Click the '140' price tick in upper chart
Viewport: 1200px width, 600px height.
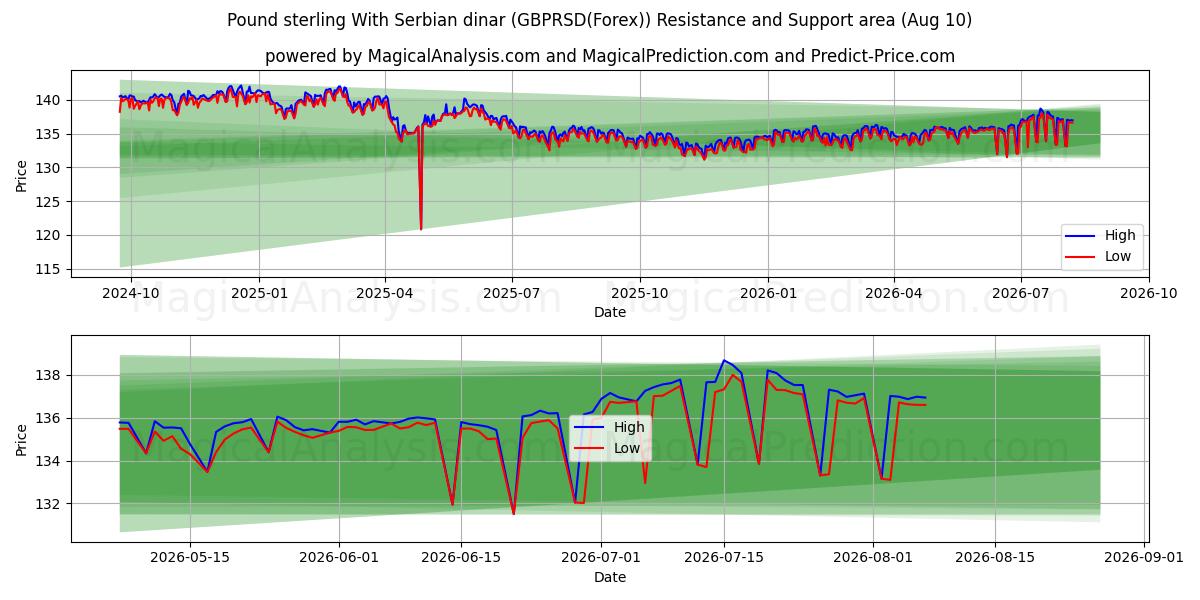(x=50, y=100)
